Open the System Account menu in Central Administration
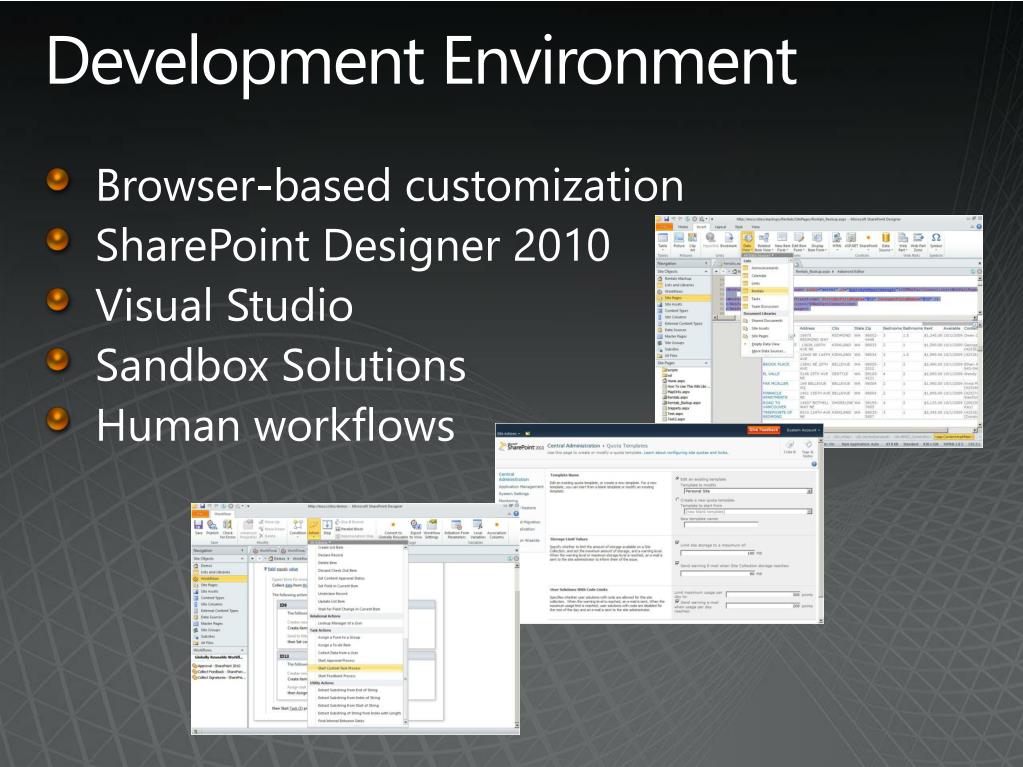Viewport: 1023px width, 767px height. 802,430
